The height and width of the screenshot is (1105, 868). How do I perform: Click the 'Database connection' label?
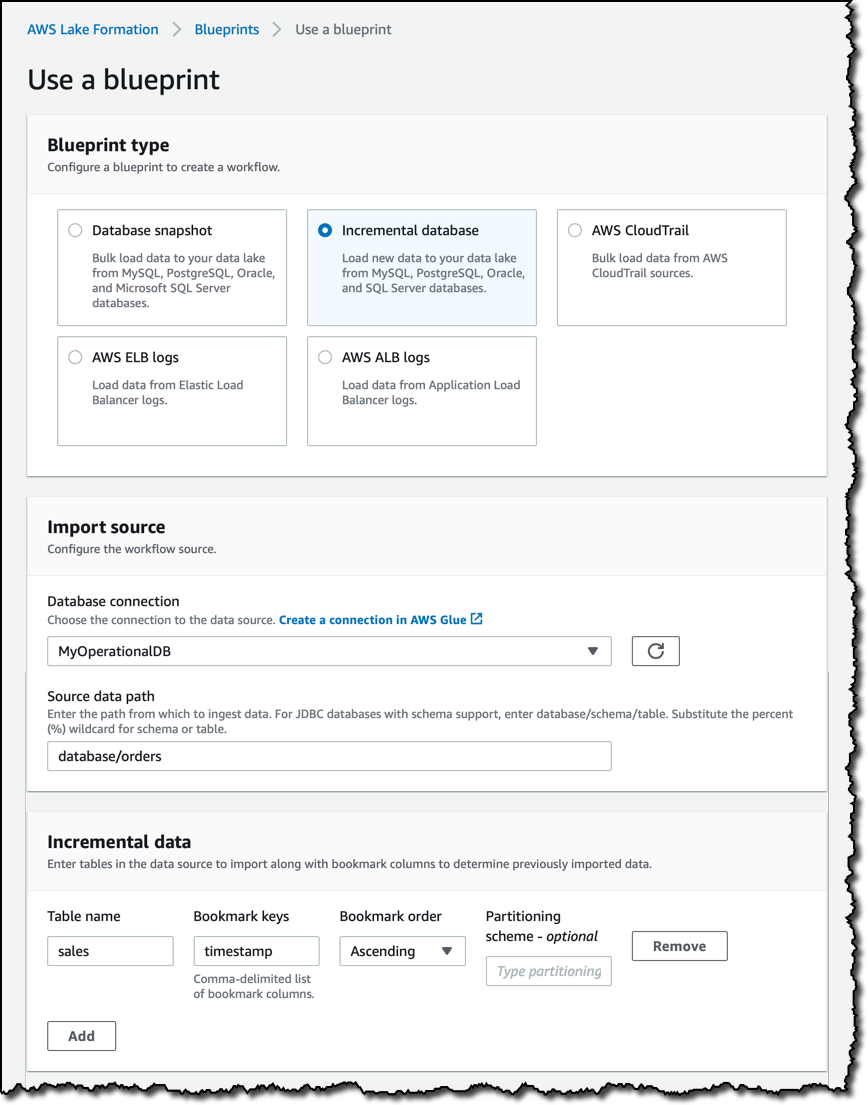pos(113,601)
